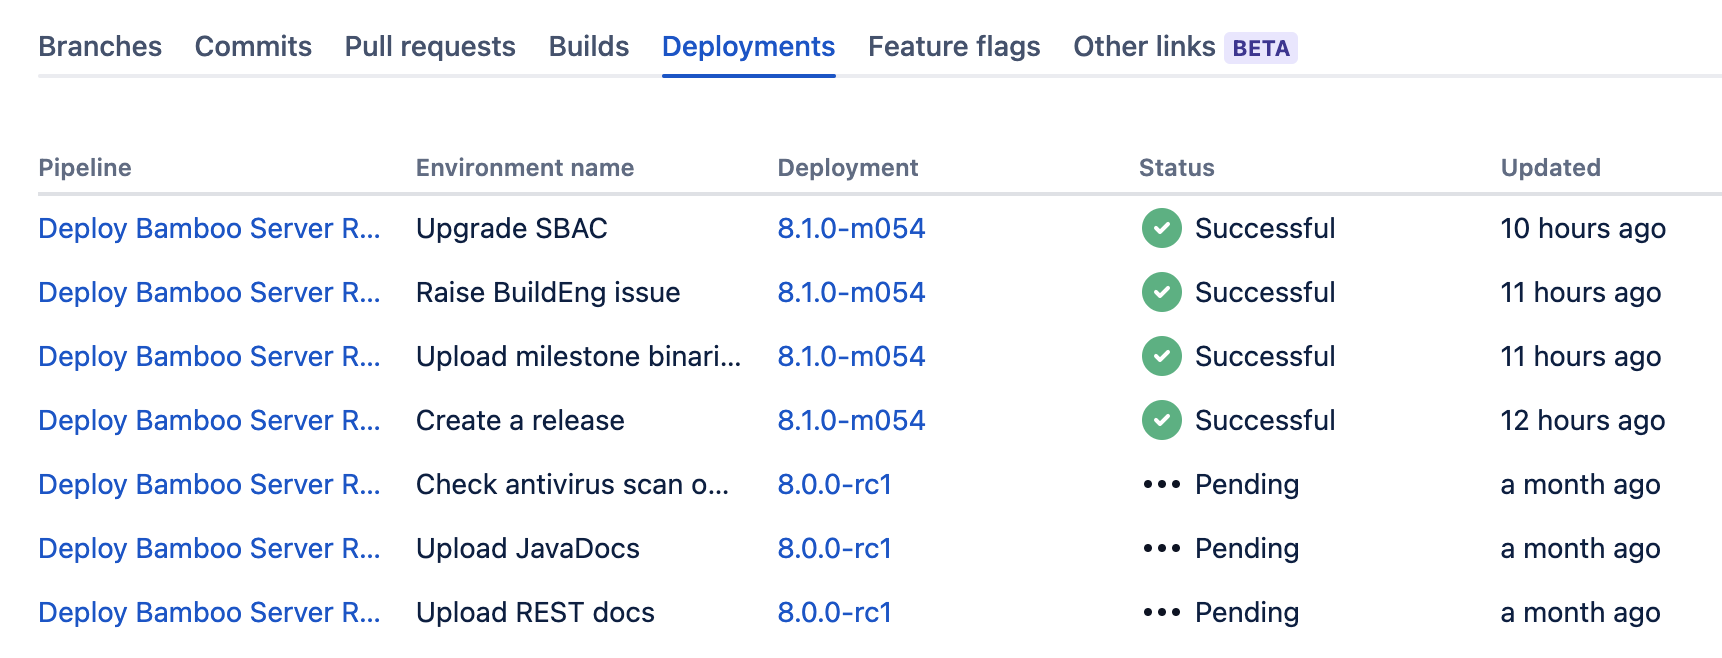Open 8.0.0-rc1 deployment for Upload REST docs
The height and width of the screenshot is (658, 1722).
[835, 612]
